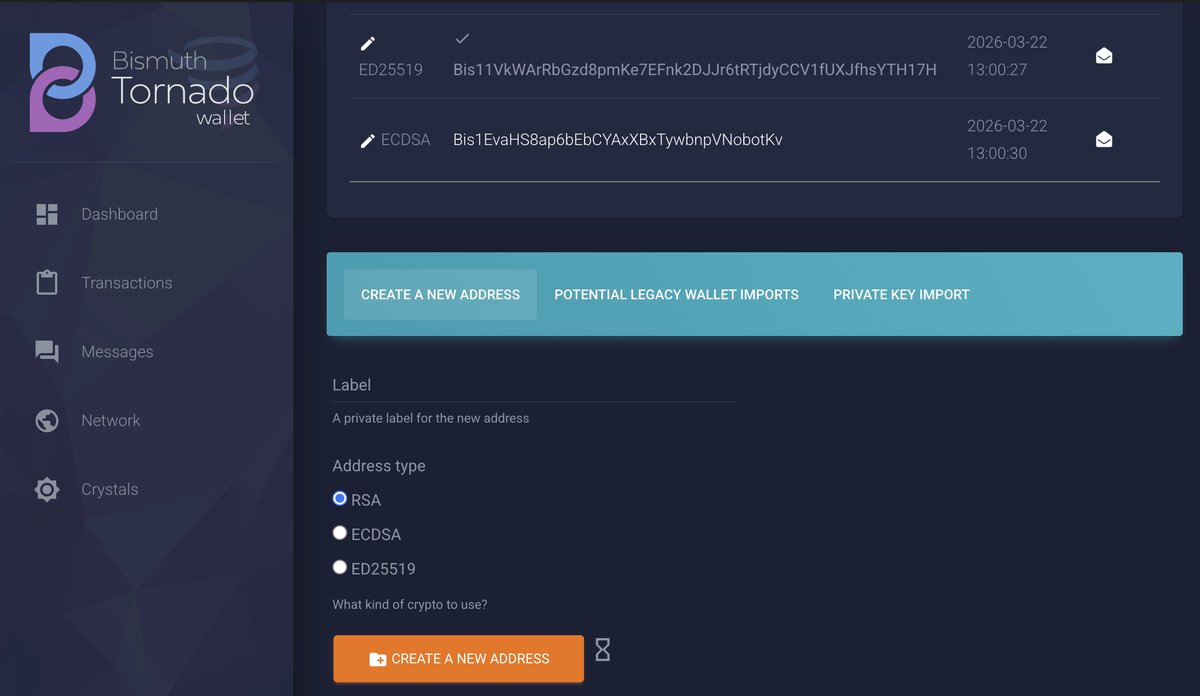Select ED25519 address type radio
This screenshot has width=1200, height=696.
click(x=340, y=567)
